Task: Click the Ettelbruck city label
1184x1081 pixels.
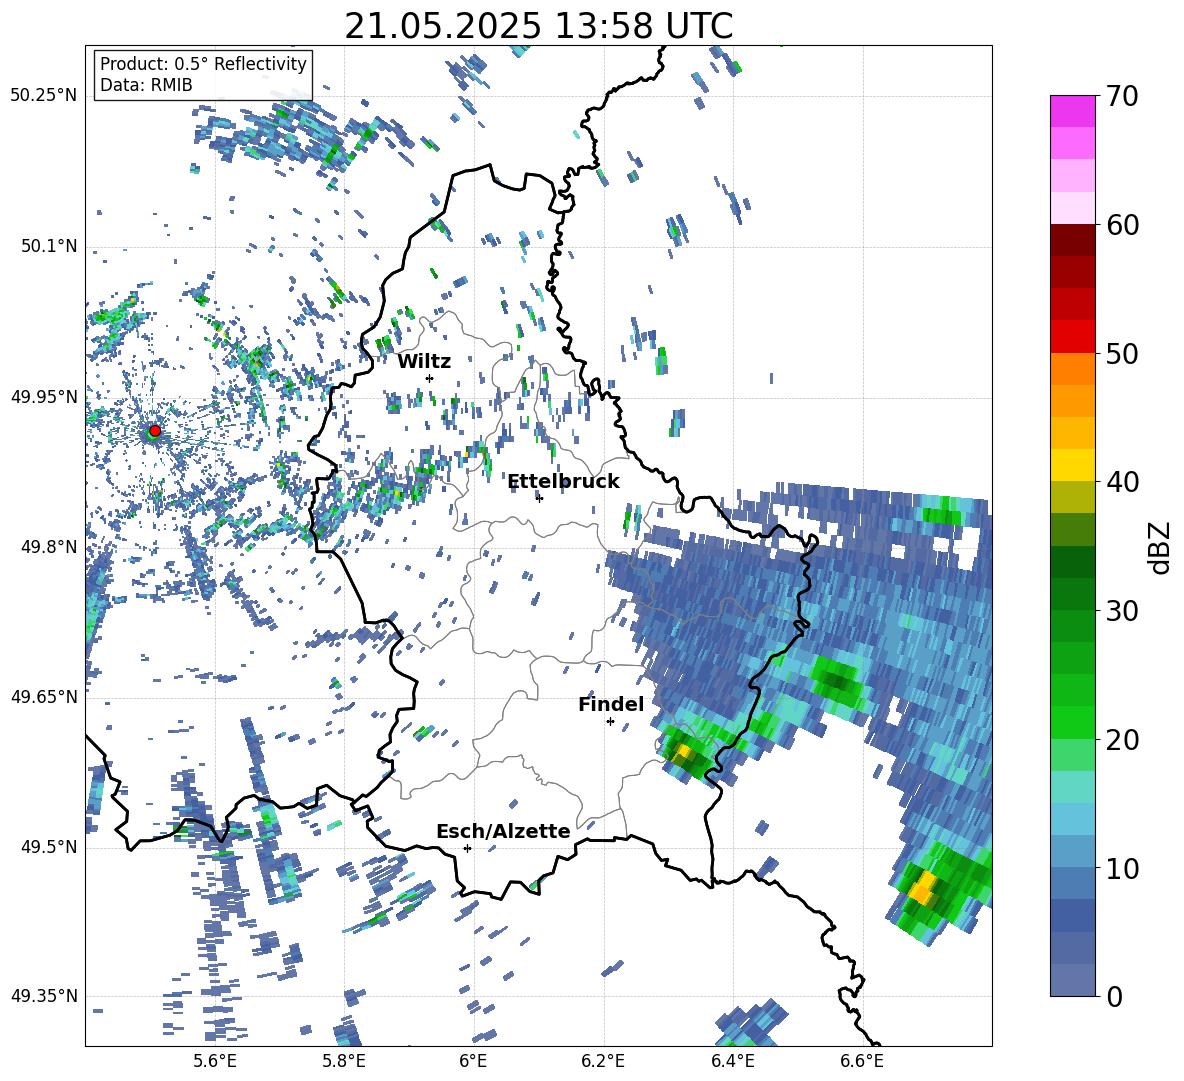Action: click(563, 482)
